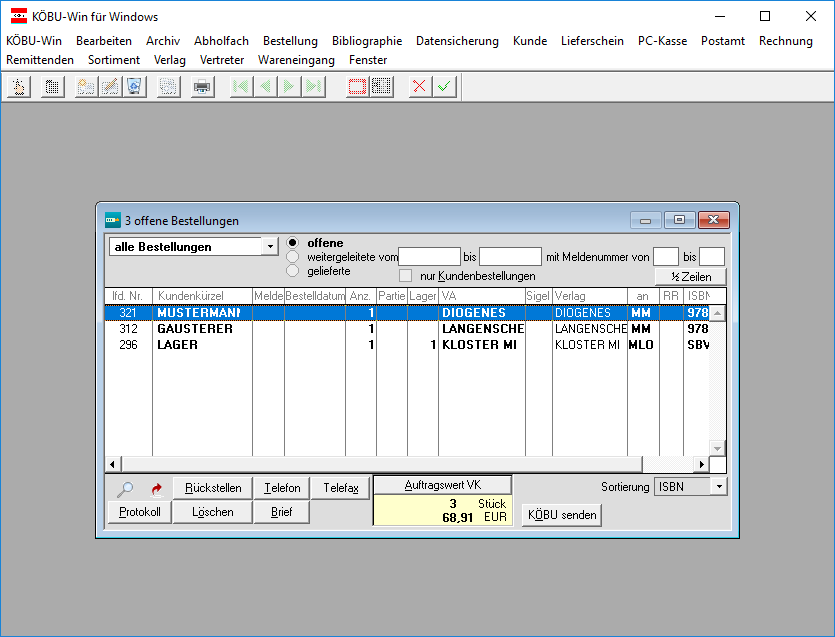Select the 'weitergeleitete' radio button
The width and height of the screenshot is (835, 637).
[x=292, y=257]
